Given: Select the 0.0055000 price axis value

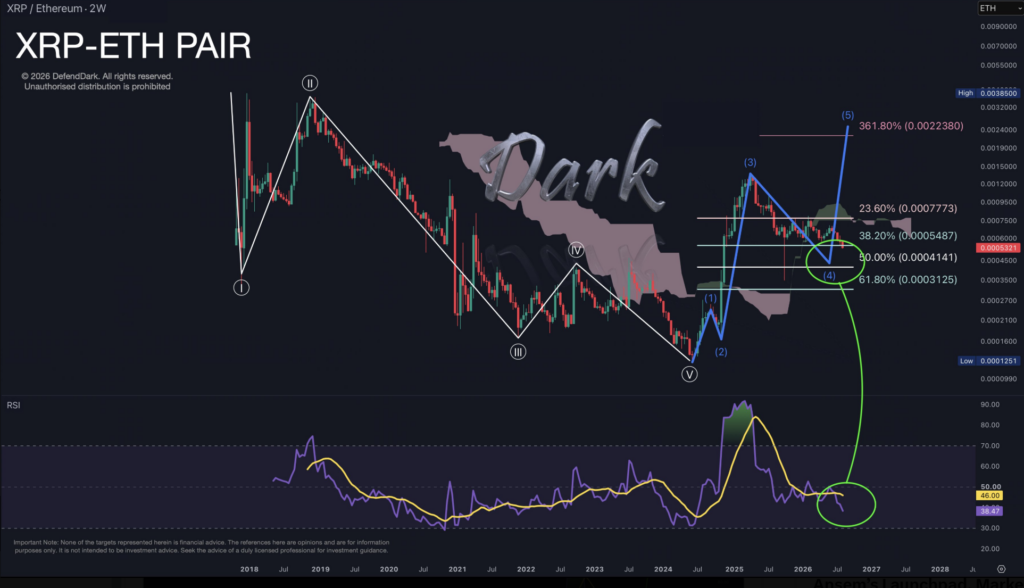Looking at the screenshot, I should click(x=999, y=65).
